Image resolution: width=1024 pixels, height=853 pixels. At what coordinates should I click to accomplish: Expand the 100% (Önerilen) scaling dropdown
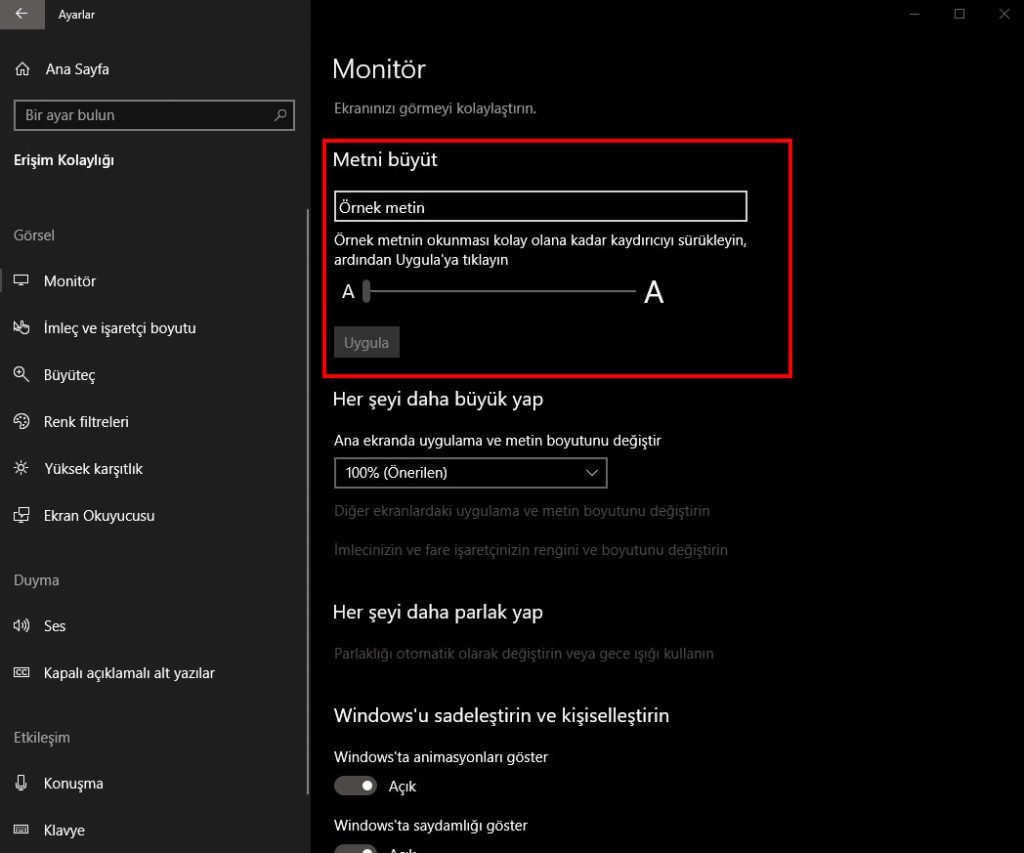pyautogui.click(x=470, y=472)
